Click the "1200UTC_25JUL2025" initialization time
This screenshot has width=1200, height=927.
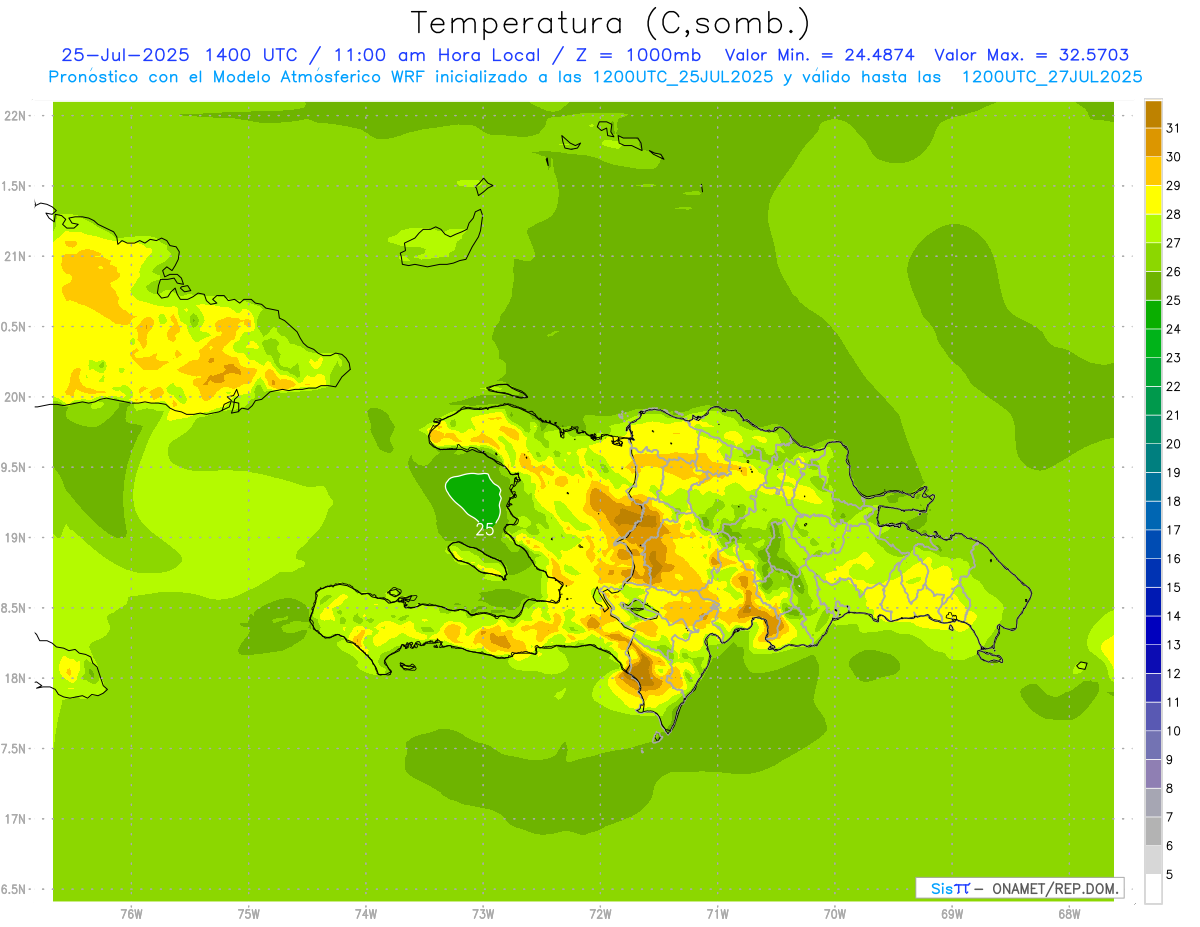(x=683, y=77)
